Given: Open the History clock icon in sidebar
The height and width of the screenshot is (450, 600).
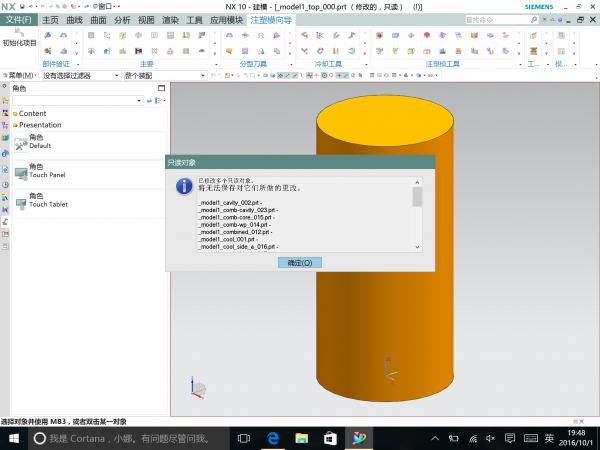Looking at the screenshot, I should [x=5, y=185].
